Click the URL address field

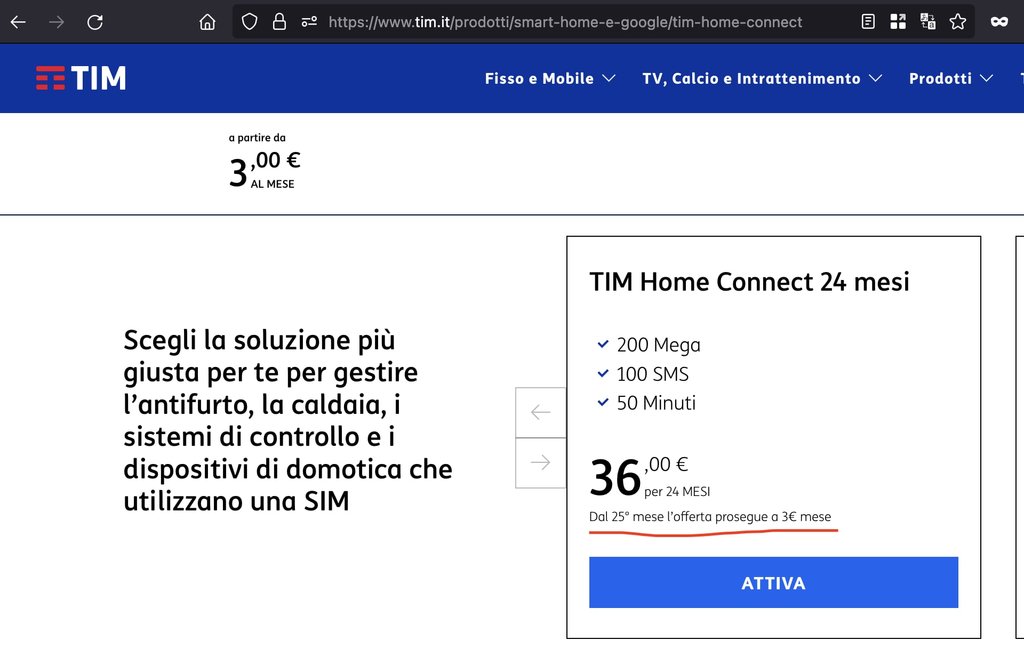coord(565,22)
